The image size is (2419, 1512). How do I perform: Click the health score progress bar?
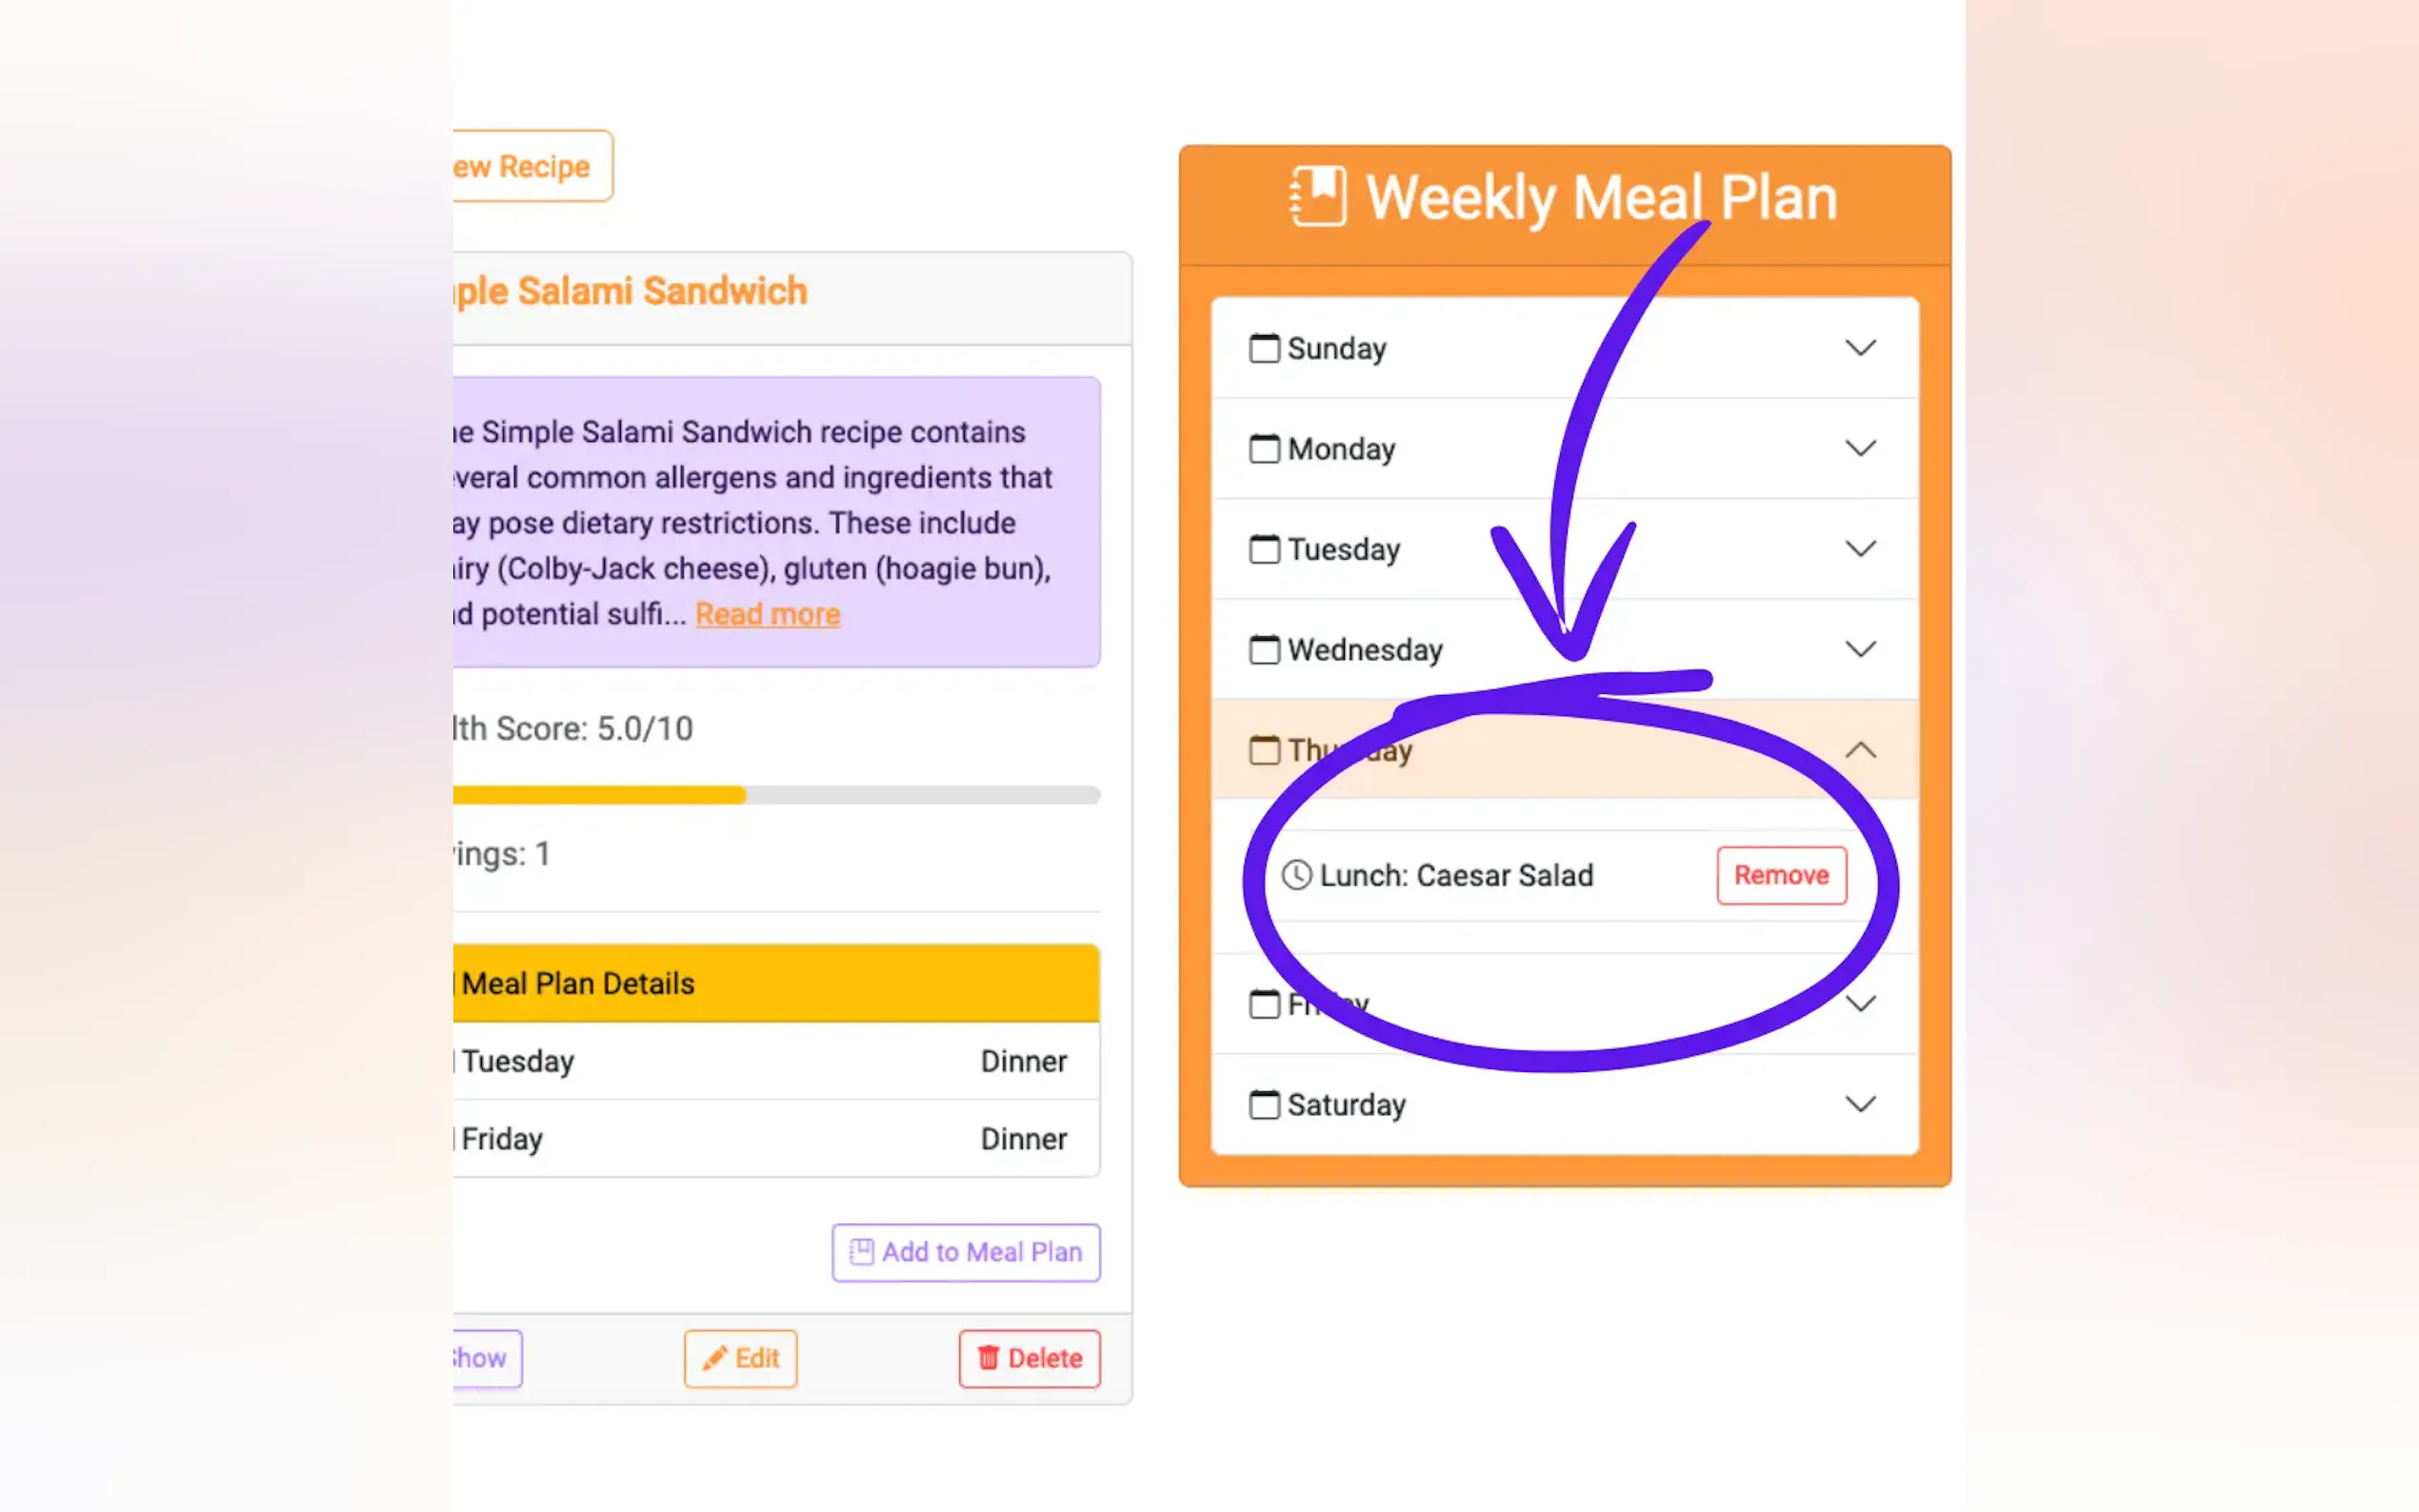tap(776, 795)
